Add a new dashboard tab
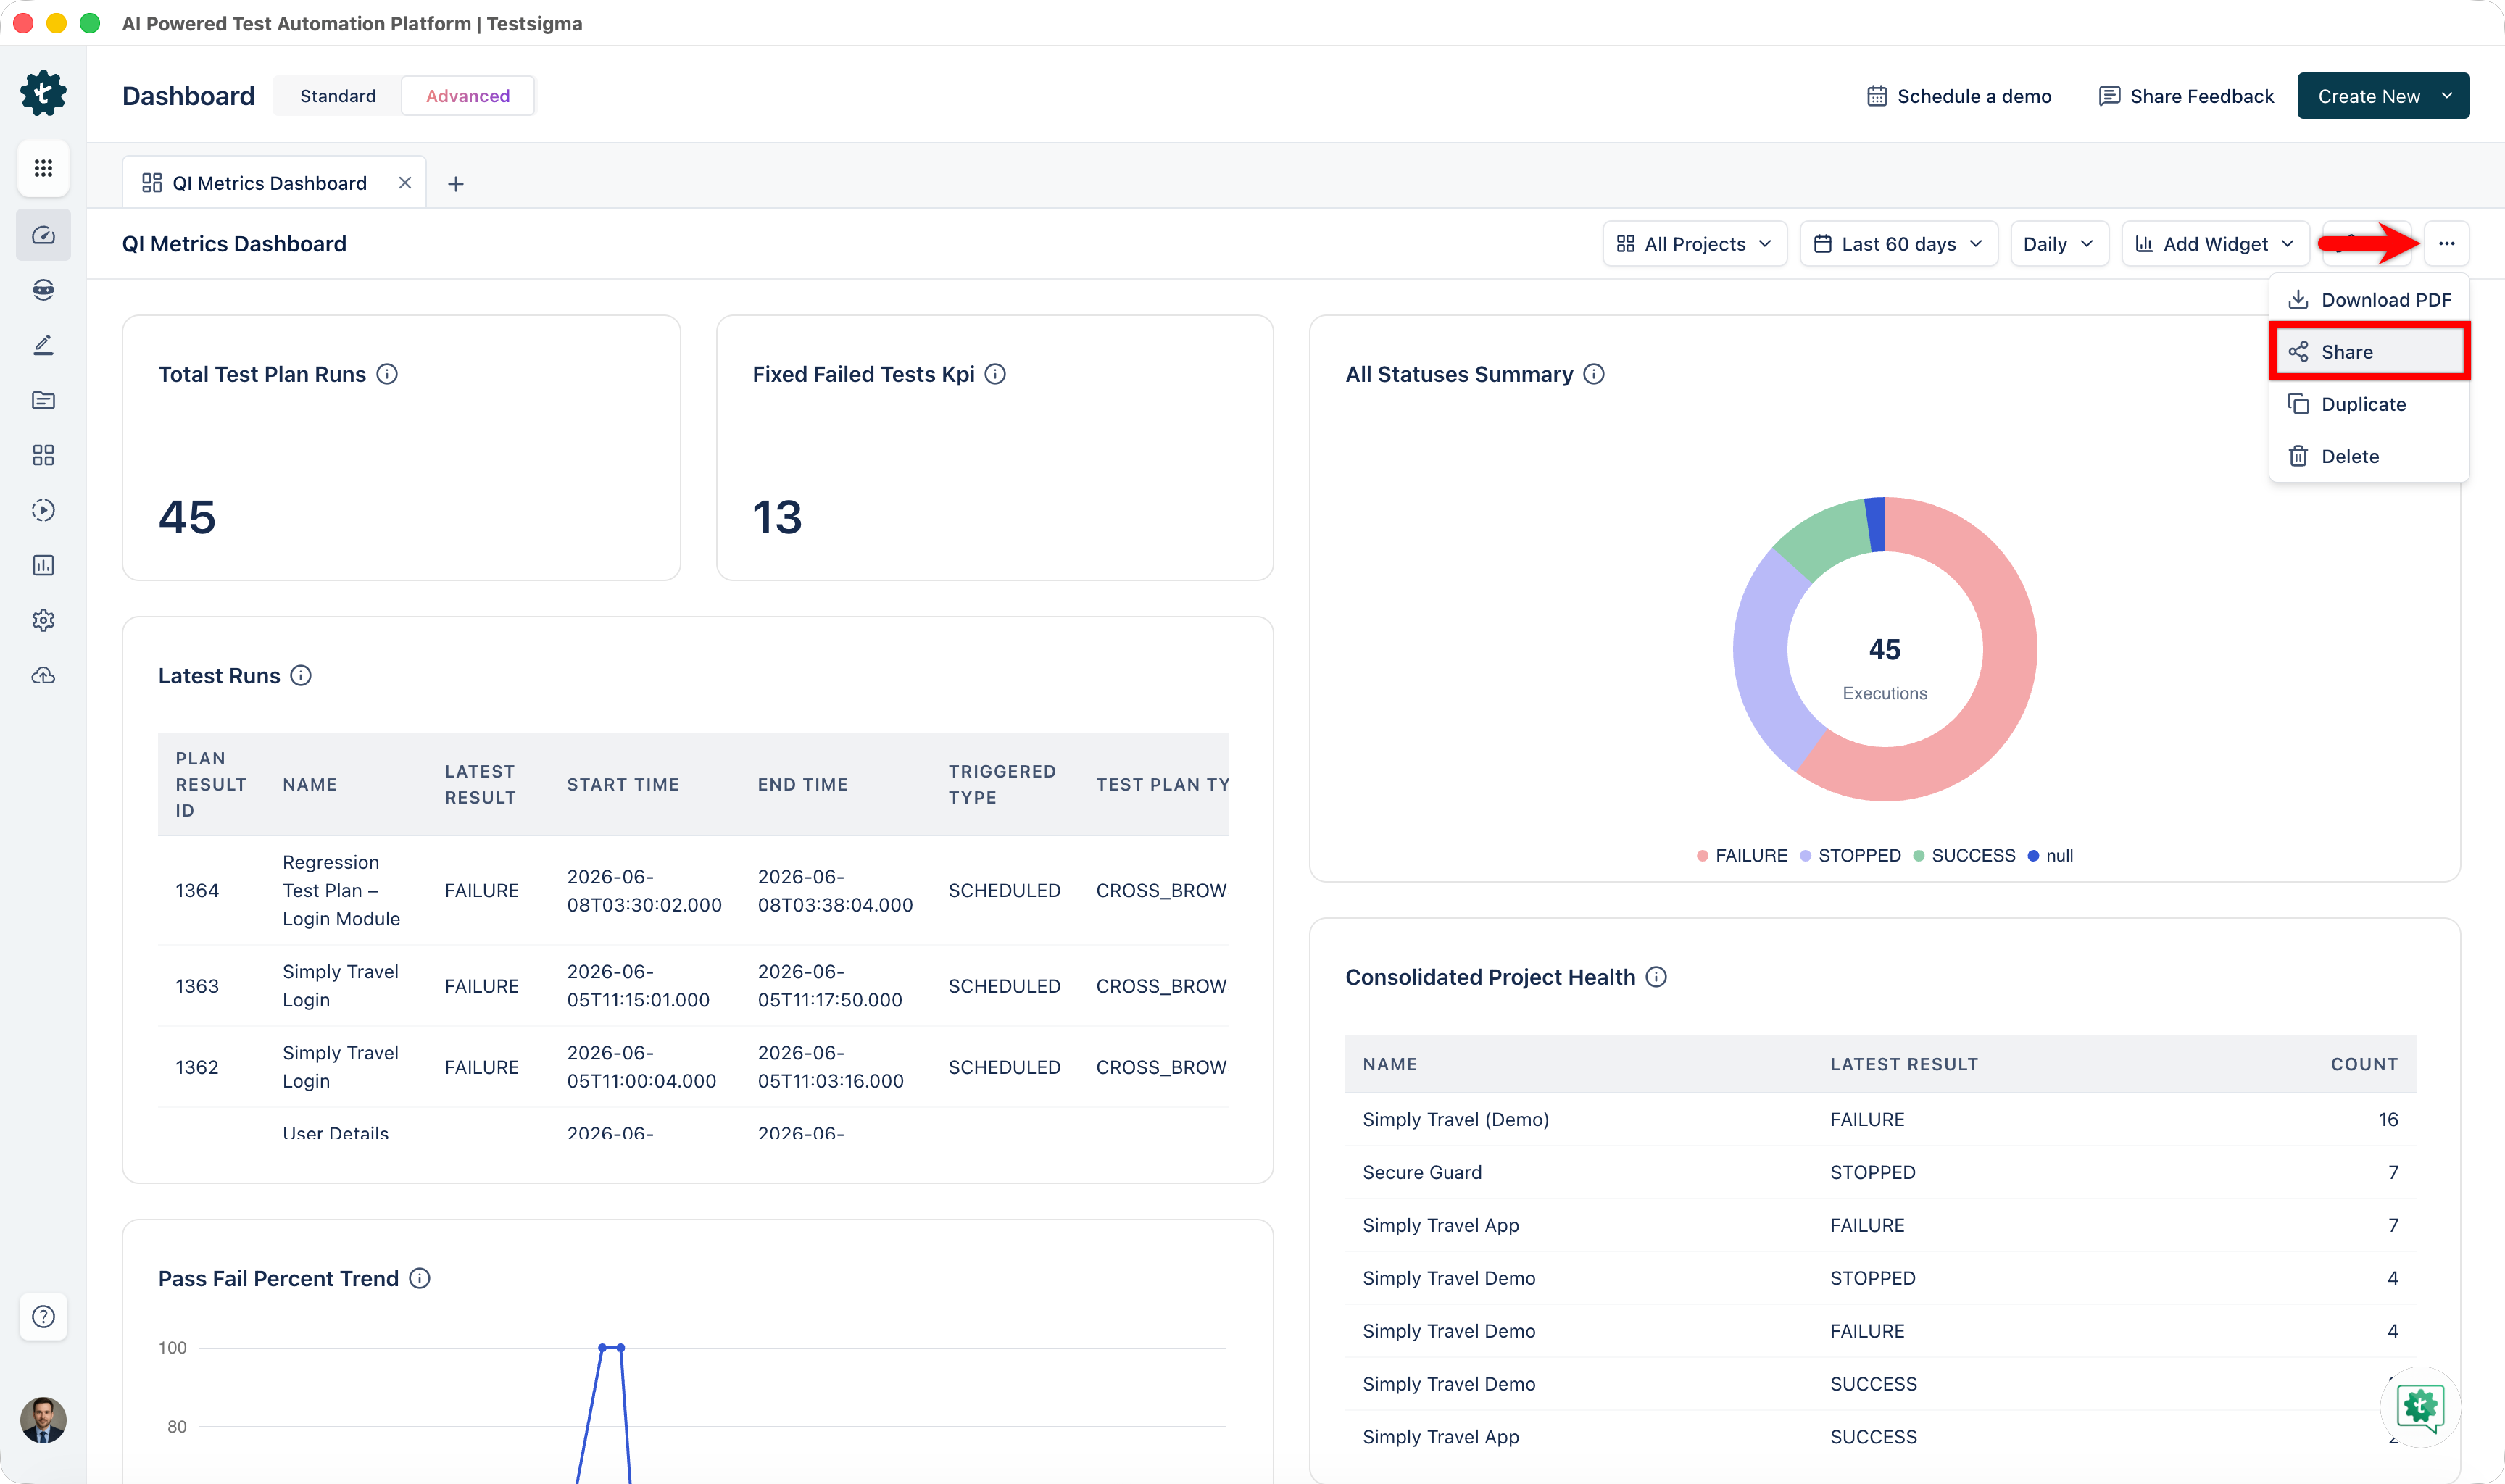This screenshot has height=1484, width=2505. point(455,184)
